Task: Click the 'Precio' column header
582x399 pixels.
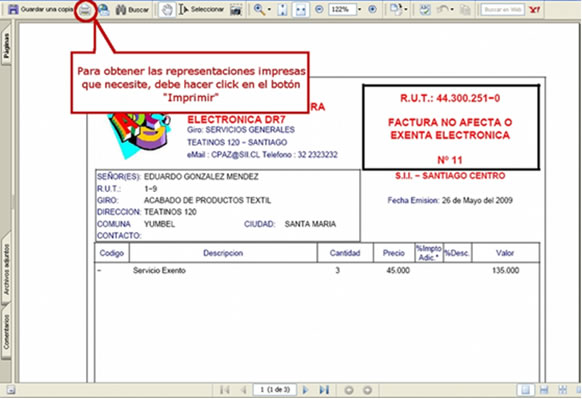Action: coord(394,253)
